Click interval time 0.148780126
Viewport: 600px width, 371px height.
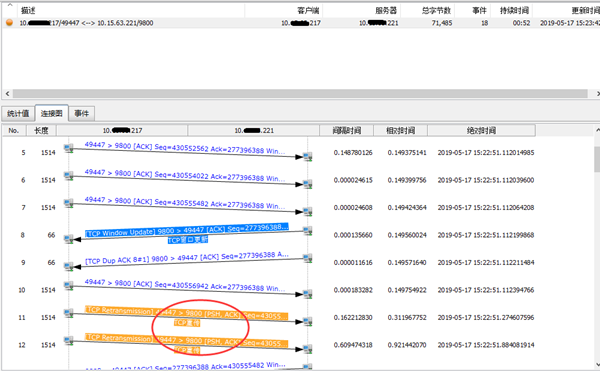coord(353,153)
